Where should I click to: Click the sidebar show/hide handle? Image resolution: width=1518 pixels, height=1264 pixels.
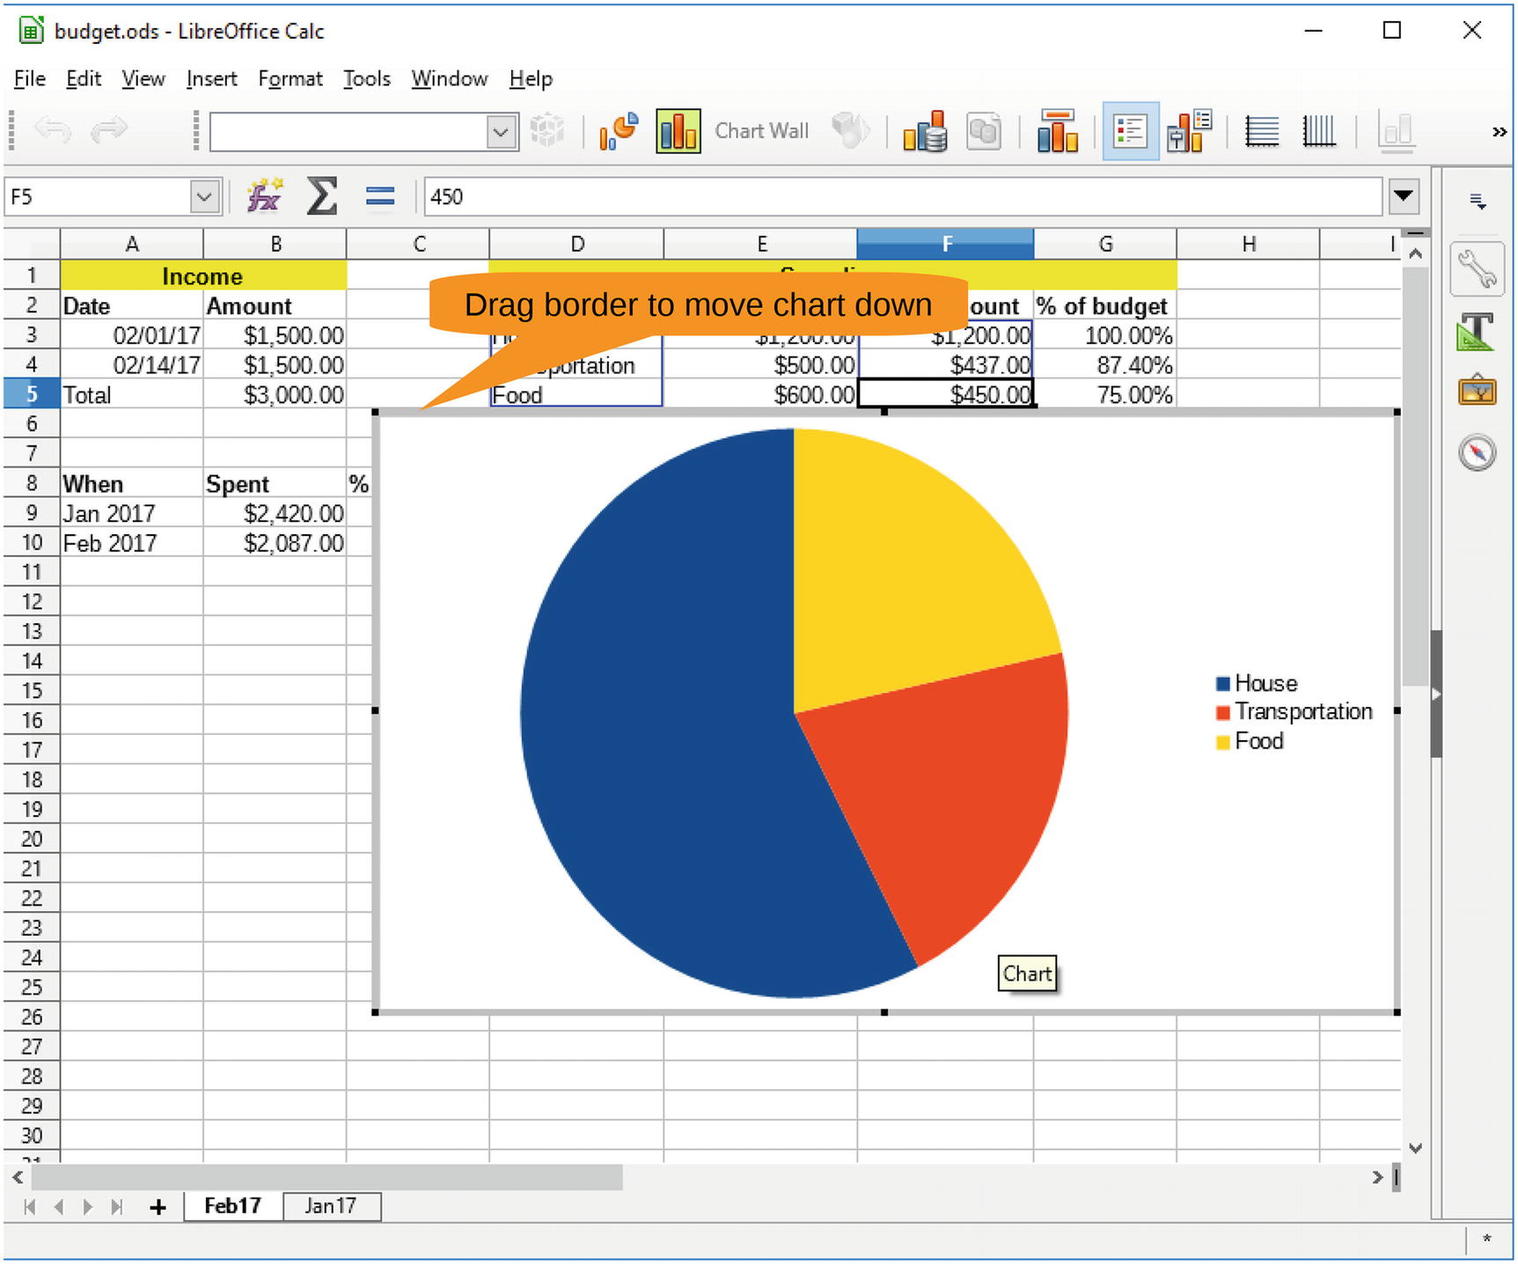[1437, 694]
